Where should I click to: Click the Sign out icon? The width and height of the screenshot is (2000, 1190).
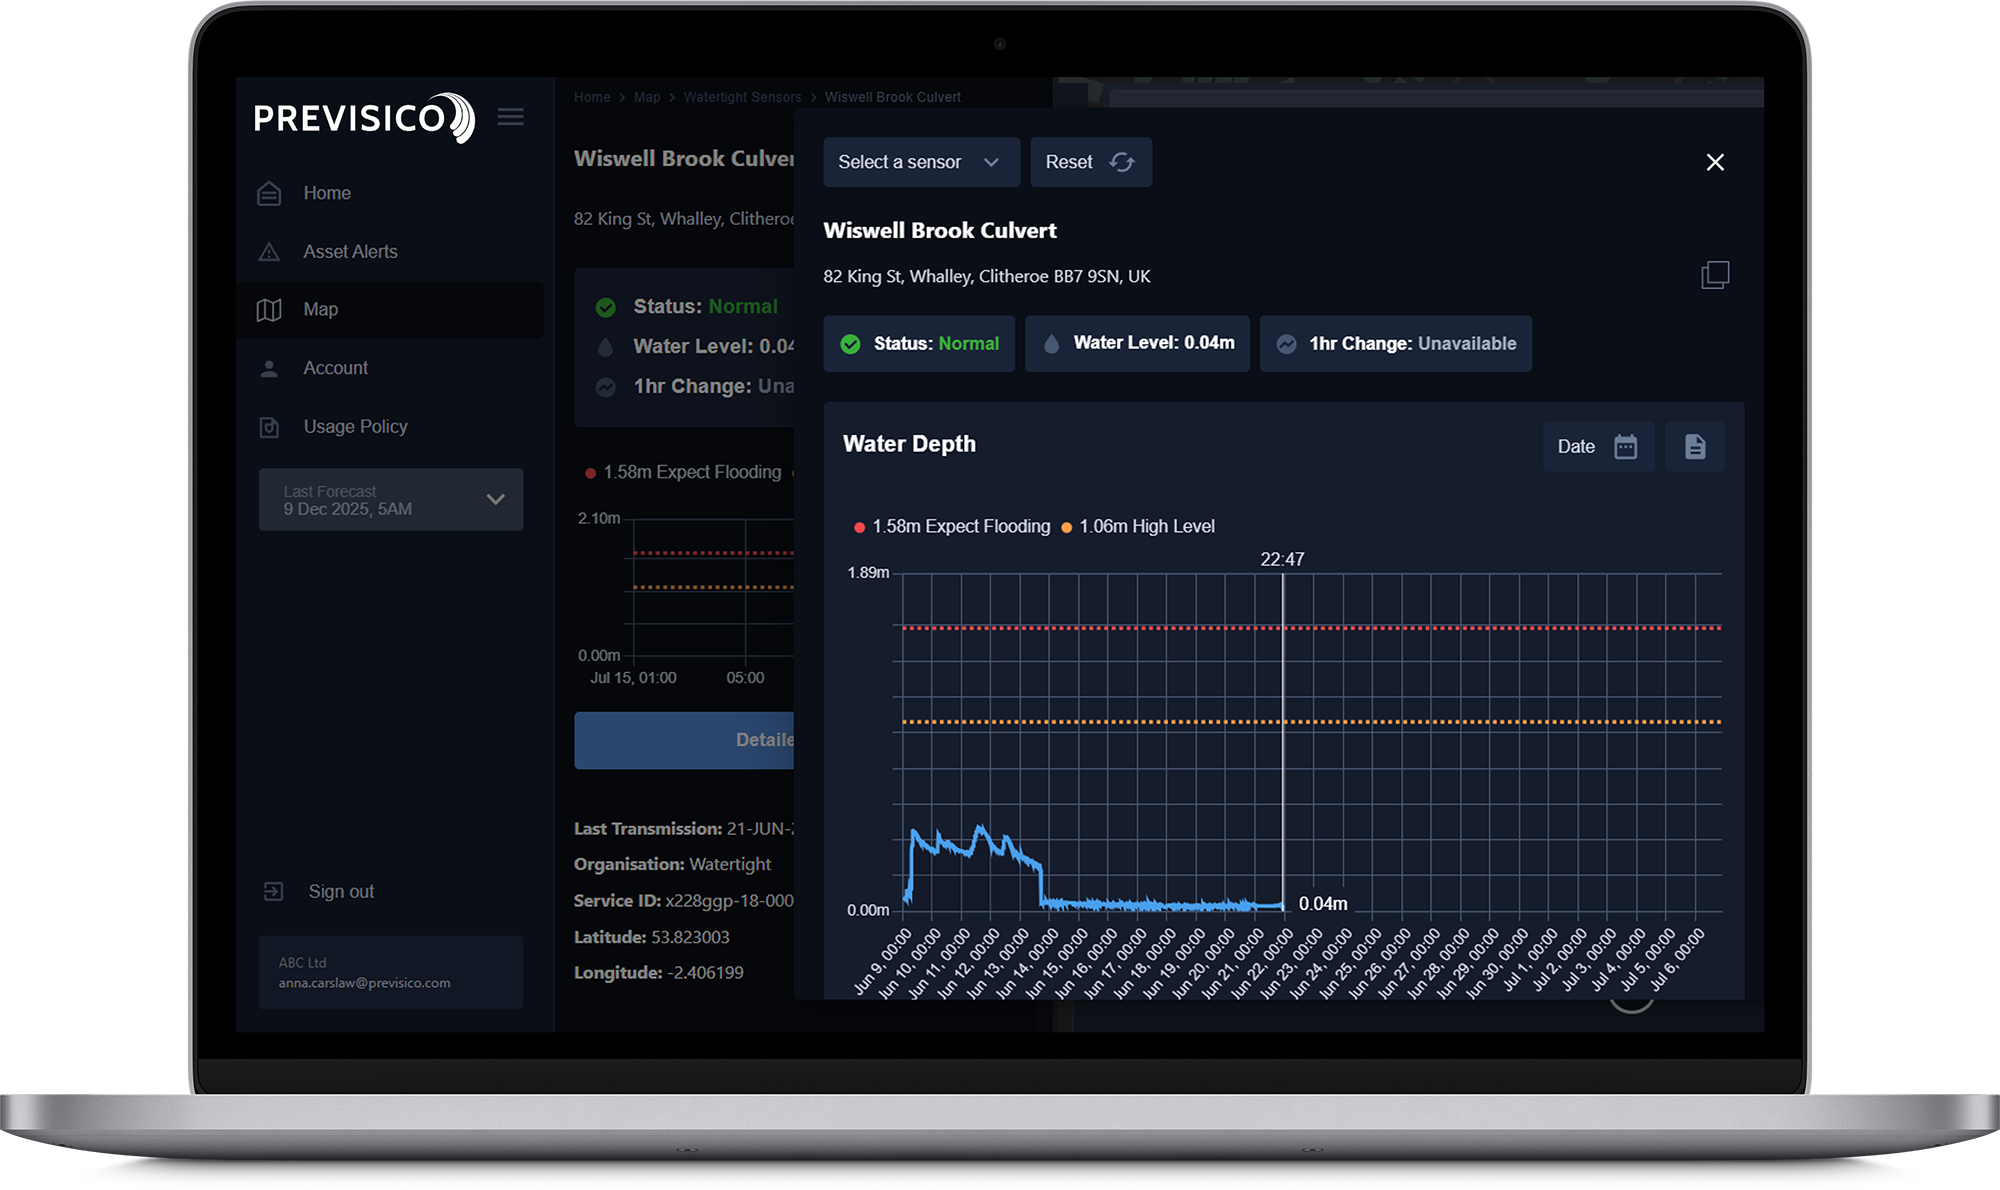pos(273,891)
